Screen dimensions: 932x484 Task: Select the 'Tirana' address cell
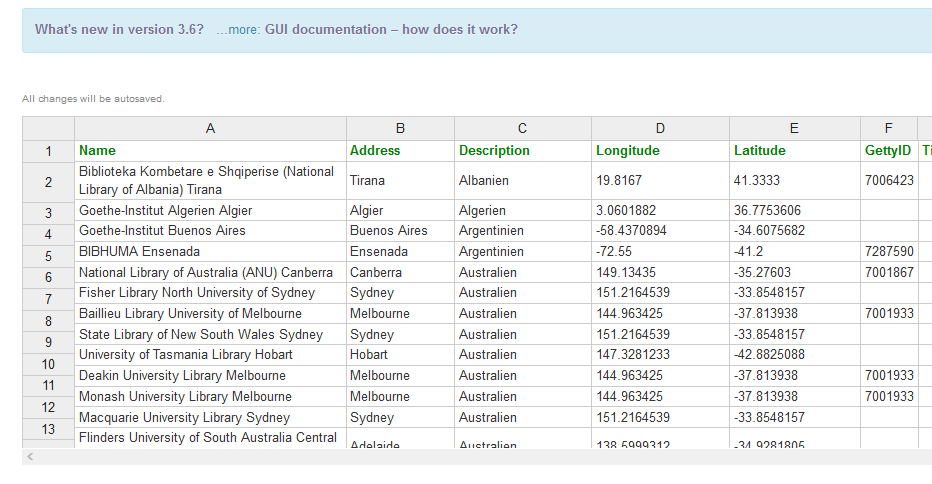point(400,181)
